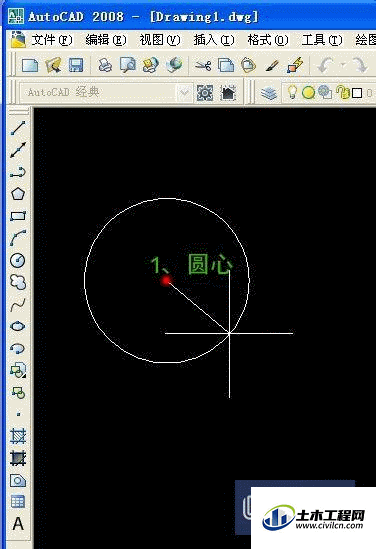Select the Revision Cloud tool
The width and height of the screenshot is (376, 549).
pos(18,282)
